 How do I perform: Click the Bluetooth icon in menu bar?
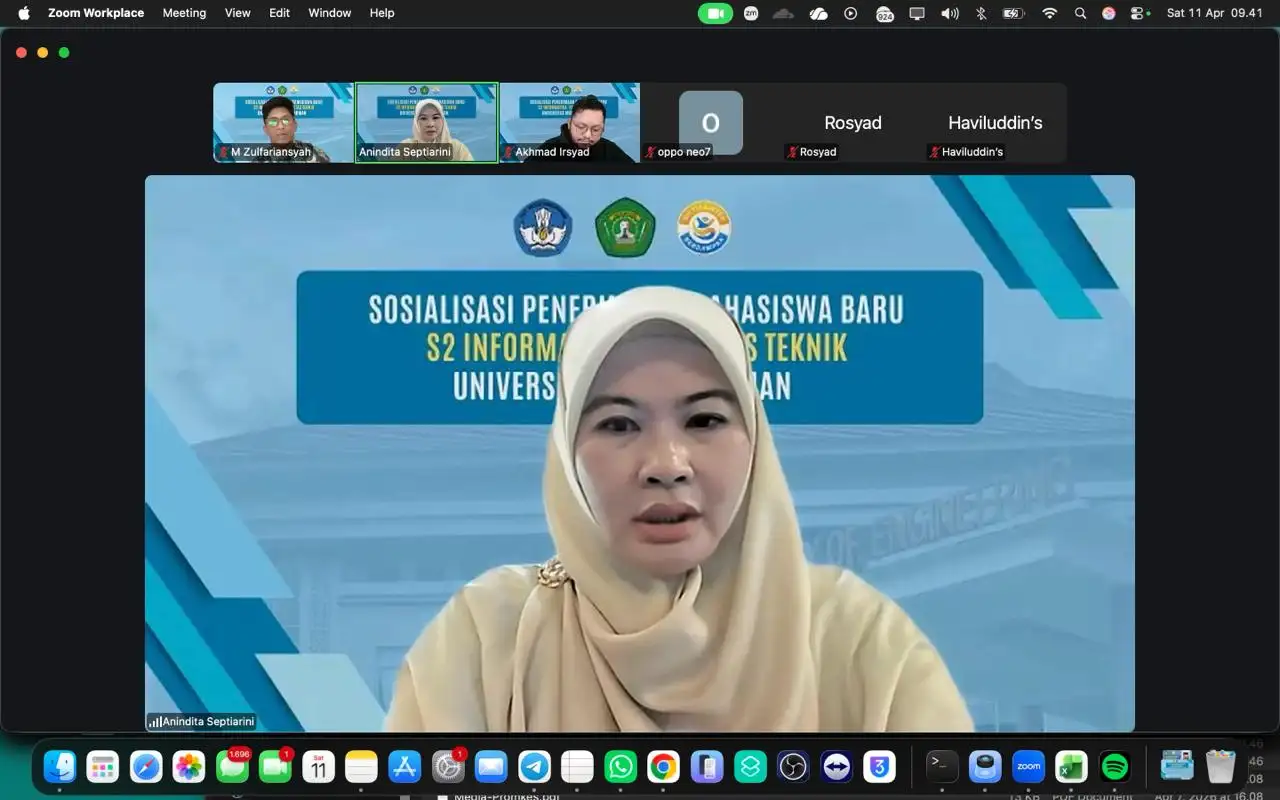[981, 13]
